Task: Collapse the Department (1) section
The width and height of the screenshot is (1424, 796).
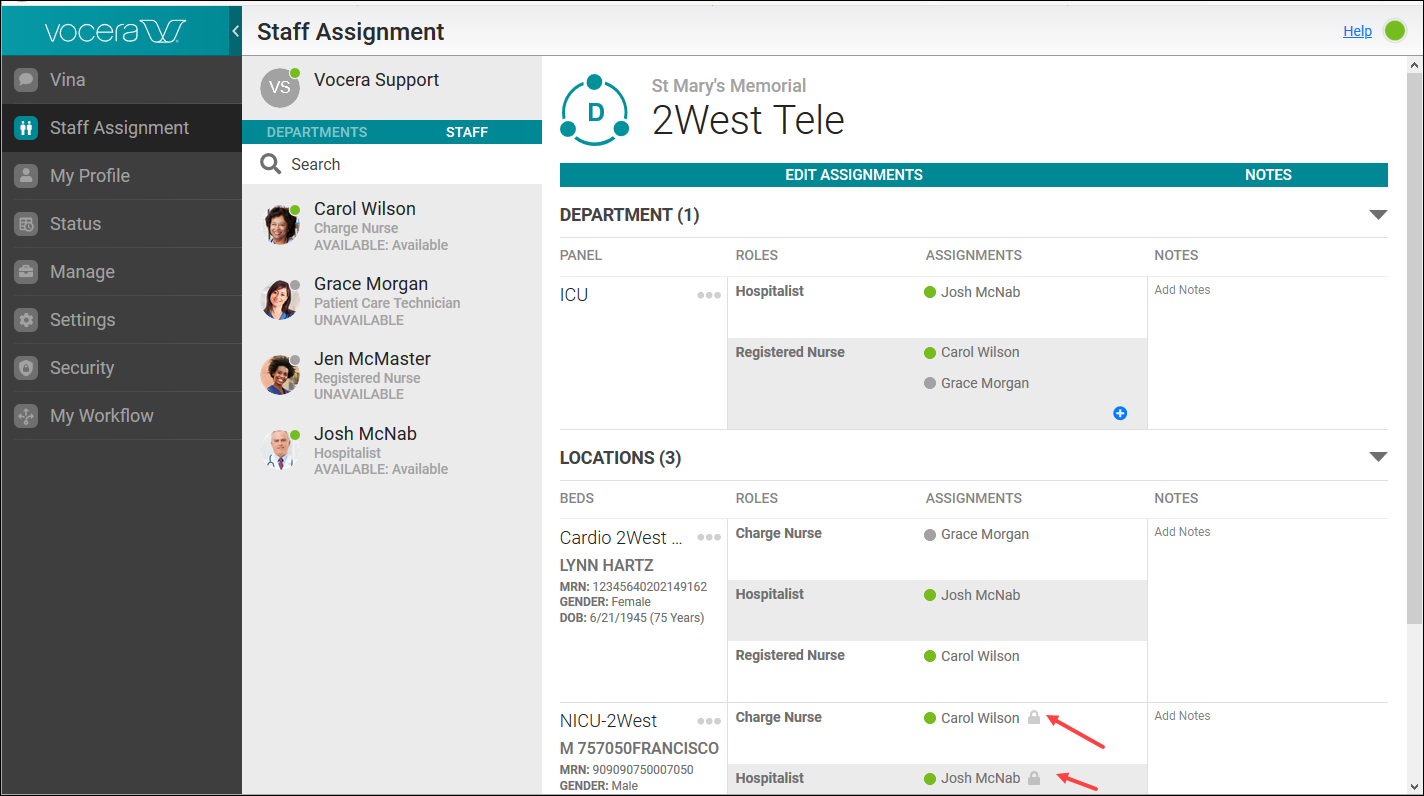Action: [x=1378, y=215]
